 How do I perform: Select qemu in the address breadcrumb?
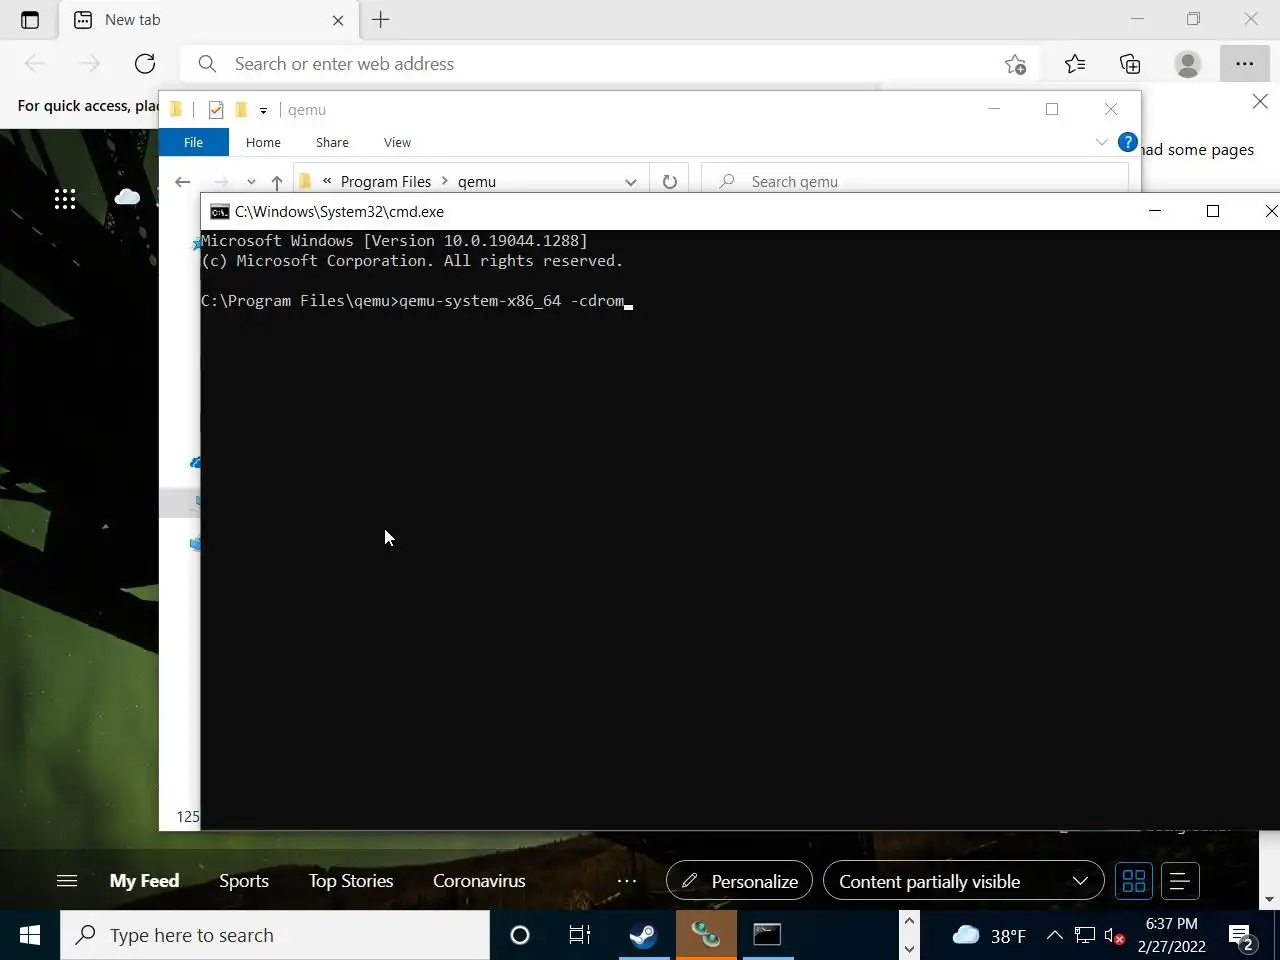(477, 182)
